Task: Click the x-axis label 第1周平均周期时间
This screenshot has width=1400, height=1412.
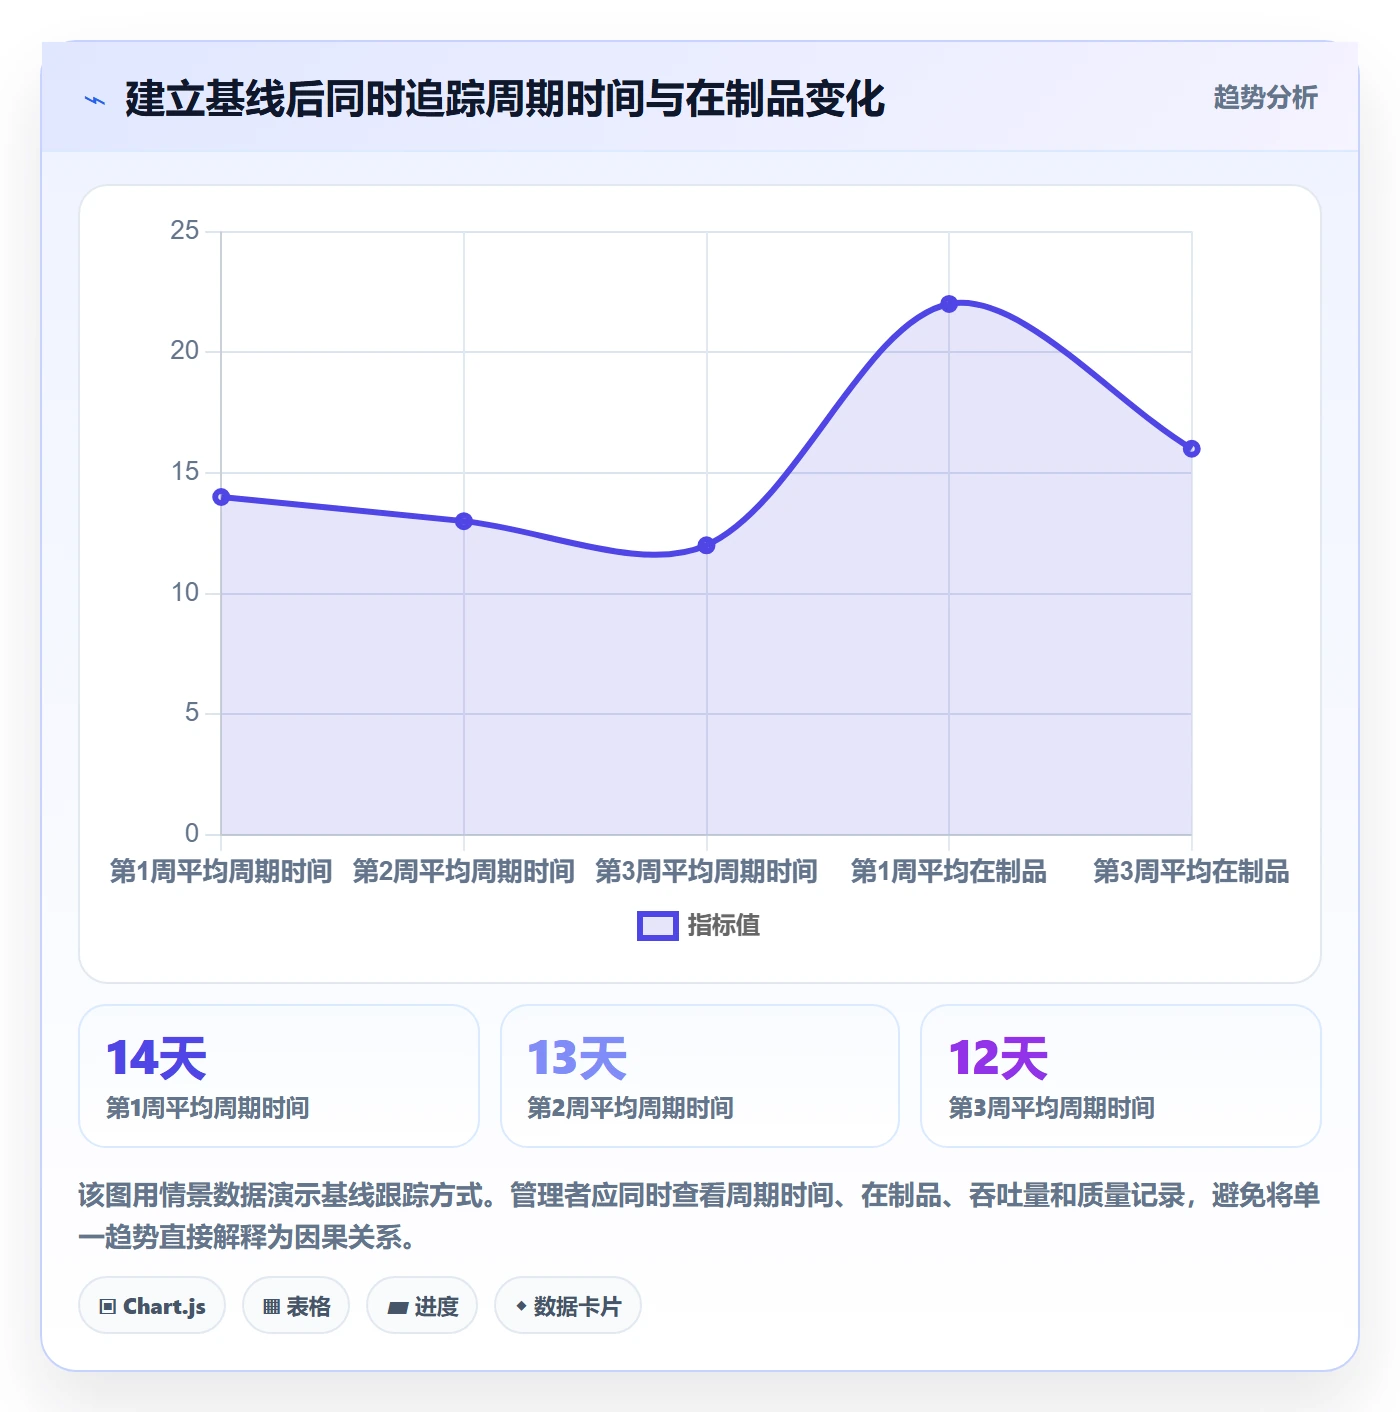Action: coord(221,871)
